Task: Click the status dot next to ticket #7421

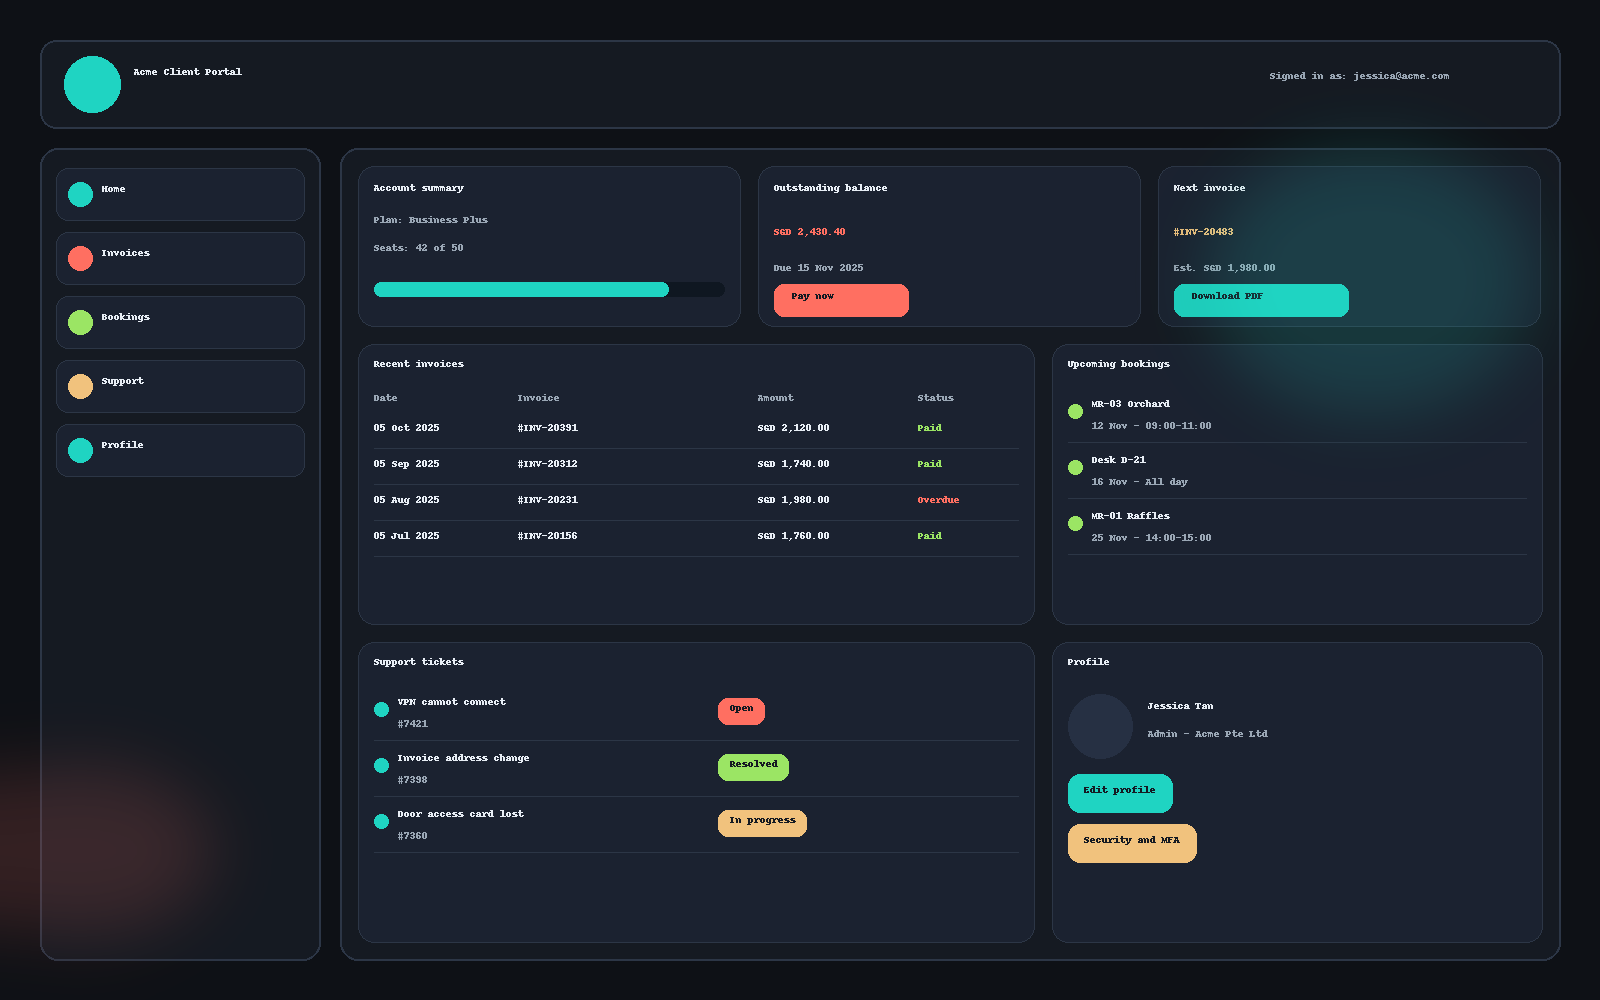Action: click(381, 709)
